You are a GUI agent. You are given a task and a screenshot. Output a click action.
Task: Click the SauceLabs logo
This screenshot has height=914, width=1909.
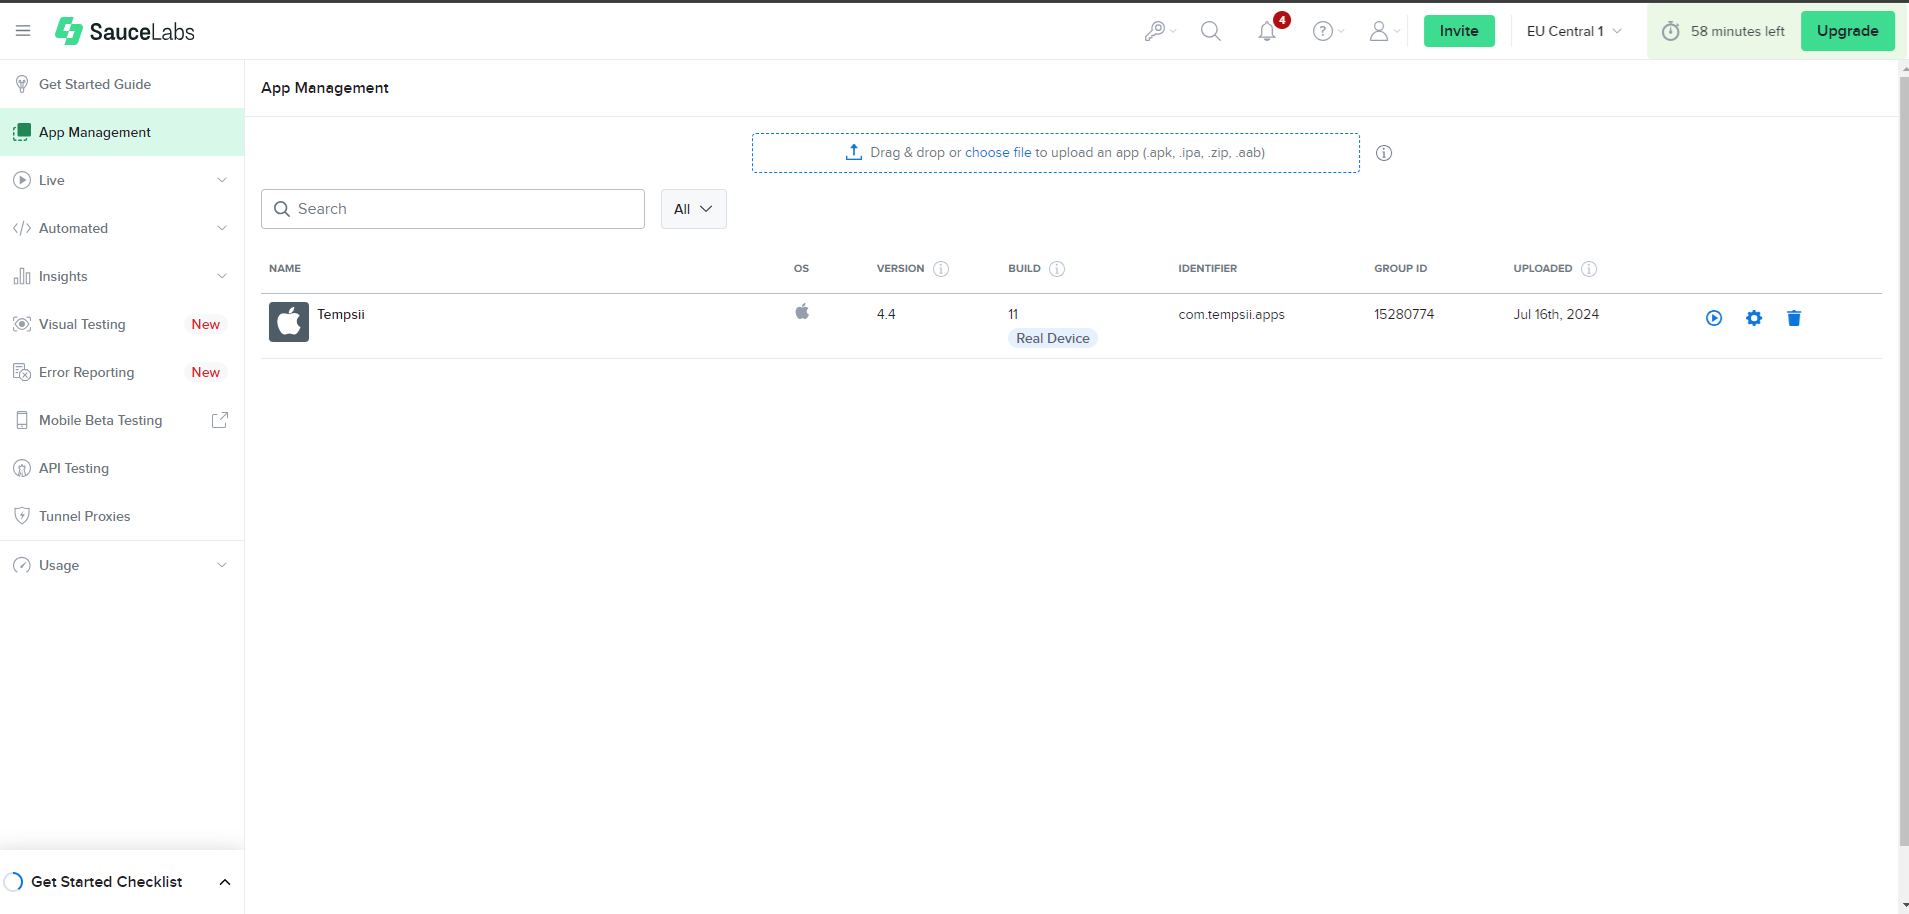[x=125, y=31]
